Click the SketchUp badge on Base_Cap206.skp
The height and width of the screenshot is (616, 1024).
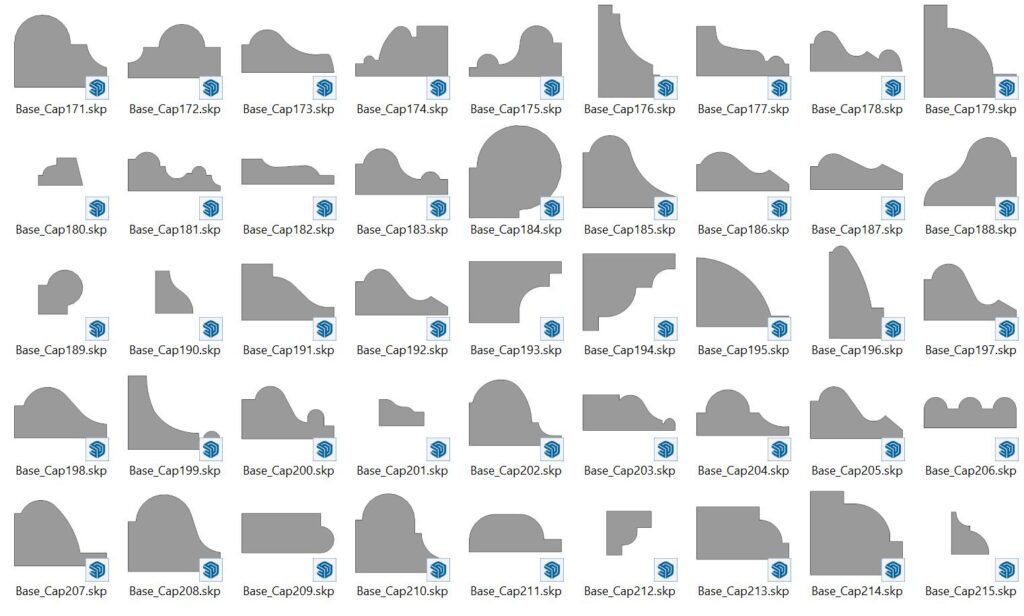click(1005, 448)
